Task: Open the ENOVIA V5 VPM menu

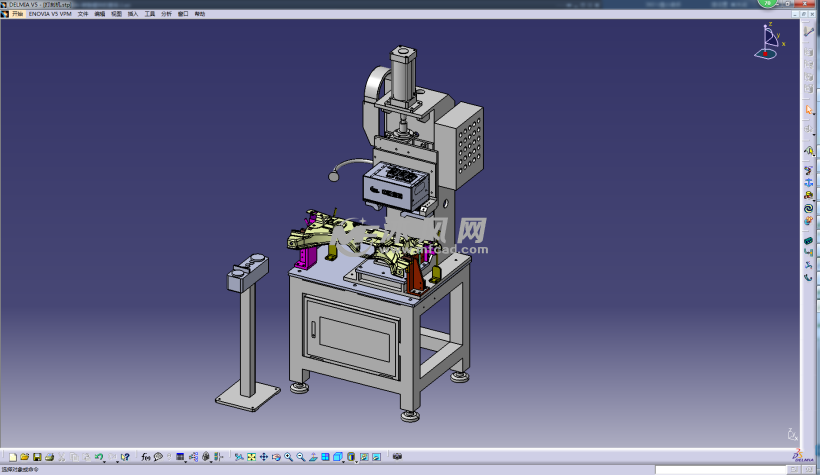Action: coord(49,14)
